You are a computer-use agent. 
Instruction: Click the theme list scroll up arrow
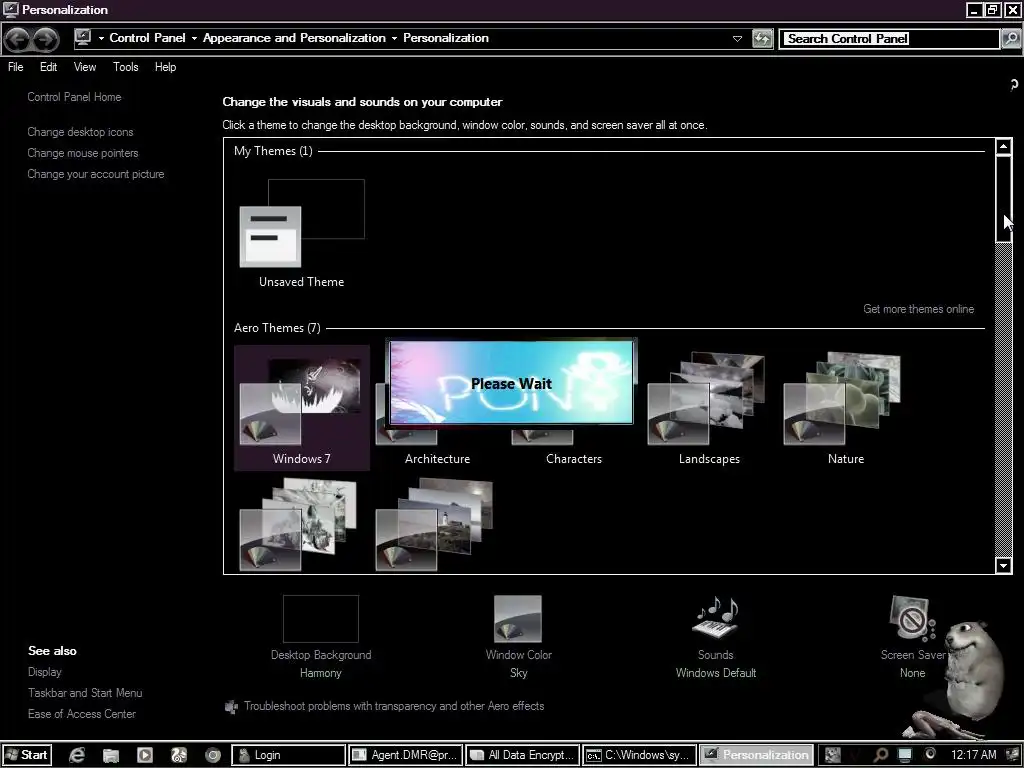click(1004, 146)
